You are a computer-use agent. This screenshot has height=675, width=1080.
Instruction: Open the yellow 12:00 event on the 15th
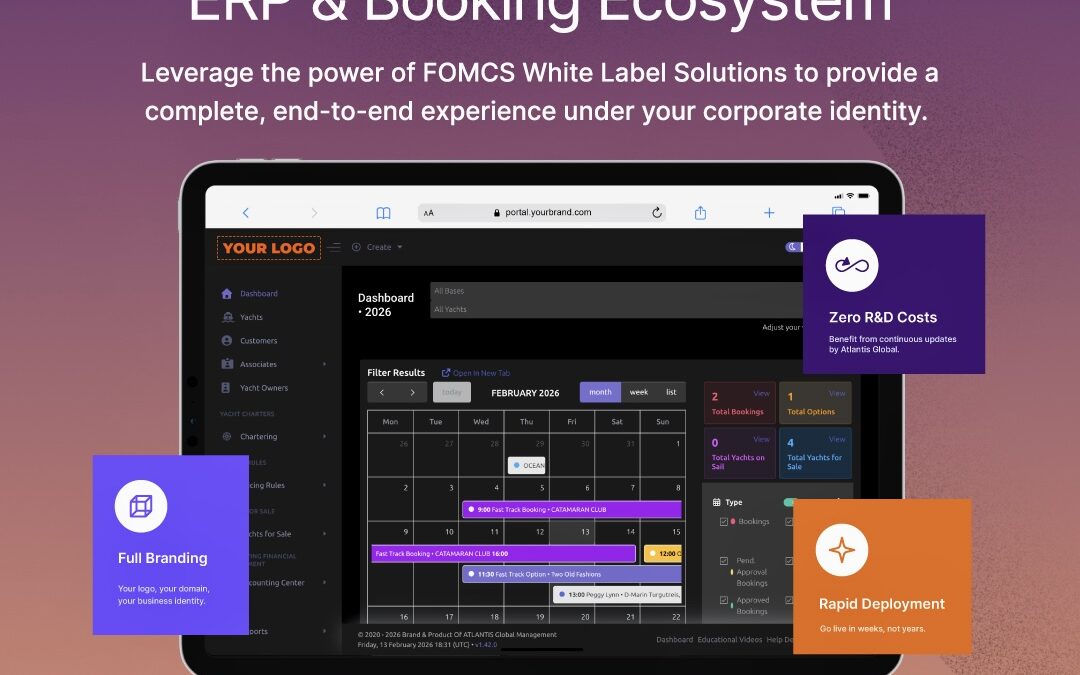pyautogui.click(x=663, y=554)
